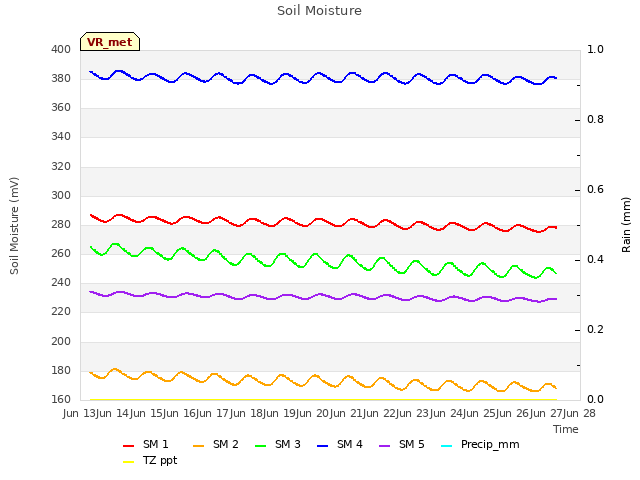Click the blue SM 4 legend swatch

(x=323, y=446)
